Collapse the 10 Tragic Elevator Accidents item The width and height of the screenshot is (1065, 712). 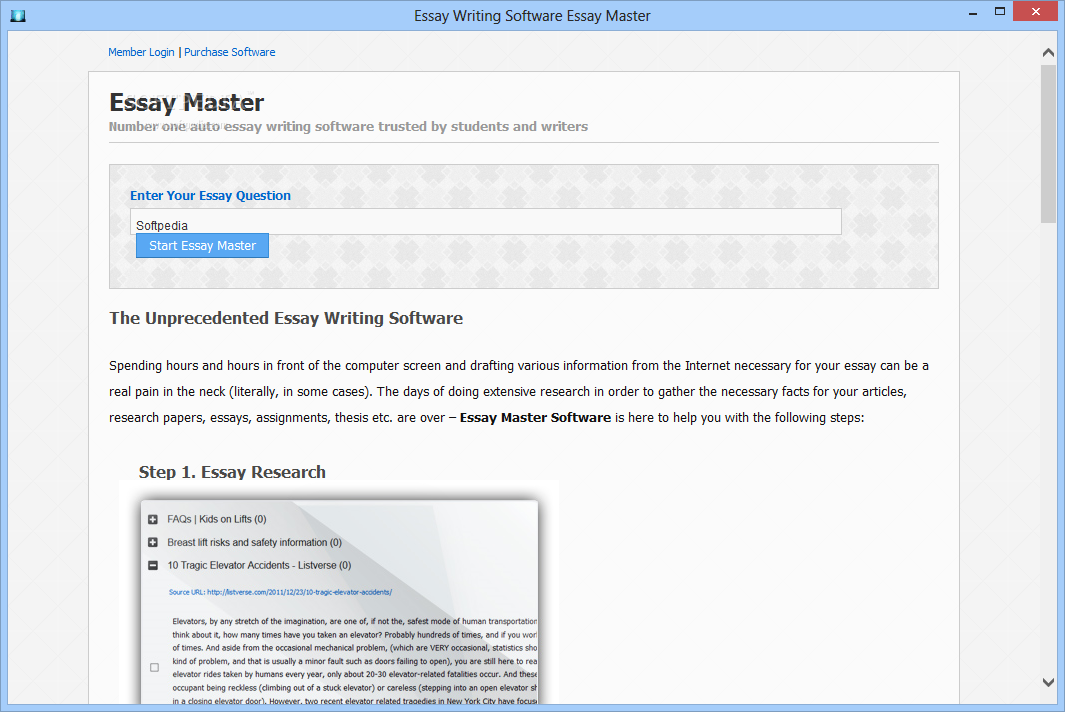click(x=153, y=565)
